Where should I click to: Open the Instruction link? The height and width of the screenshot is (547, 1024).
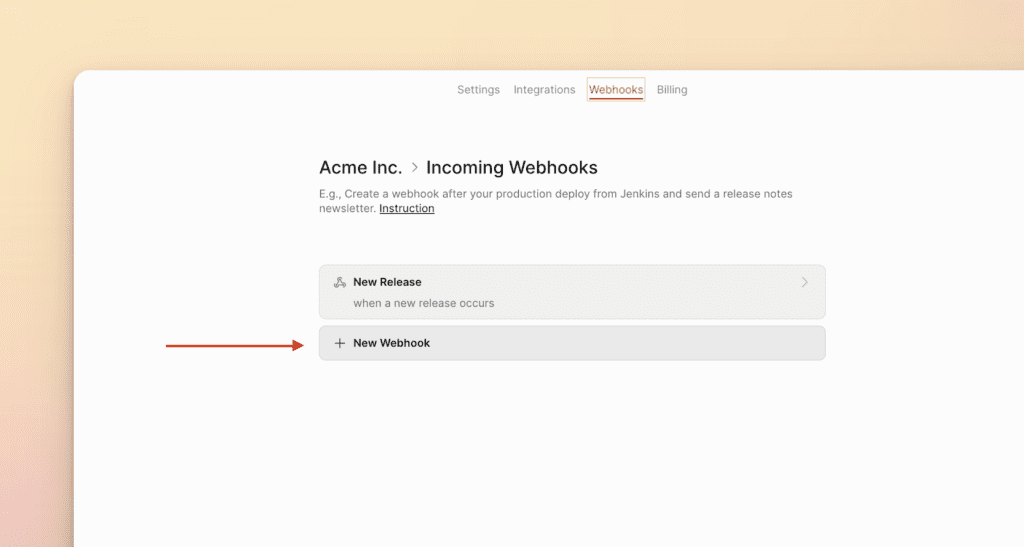pyautogui.click(x=406, y=209)
